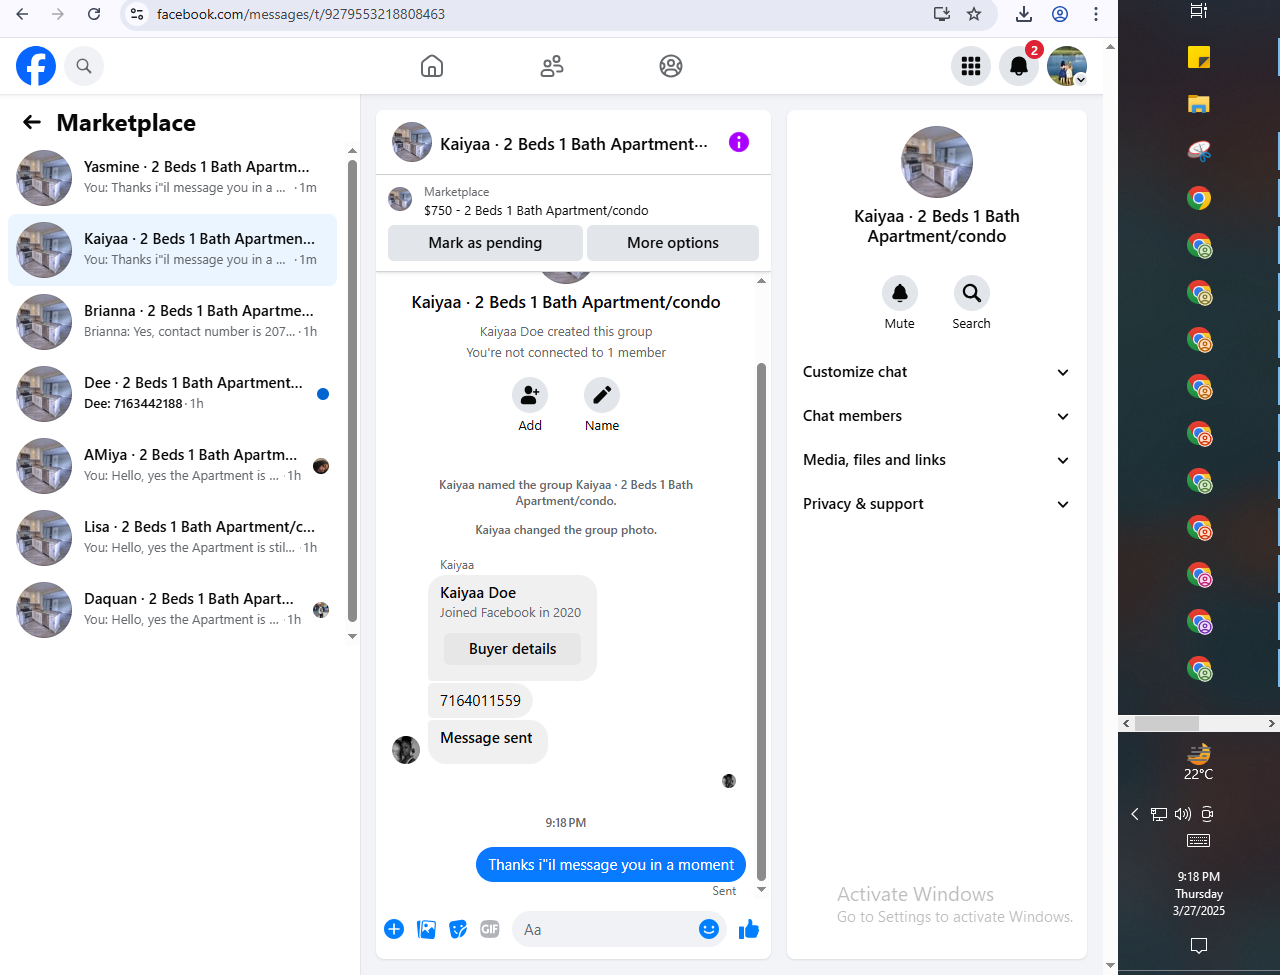Click the chat messages scrollbar
Image resolution: width=1280 pixels, height=975 pixels.
point(761,620)
